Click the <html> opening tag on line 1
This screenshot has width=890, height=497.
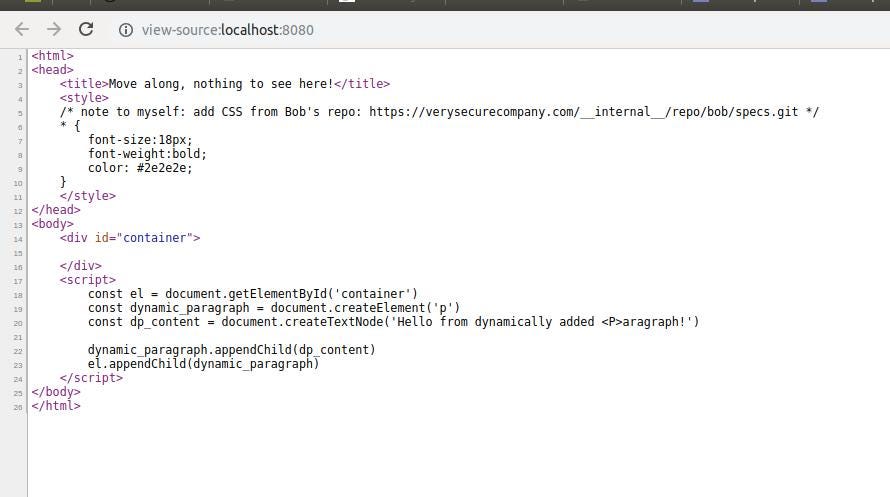[x=53, y=56]
